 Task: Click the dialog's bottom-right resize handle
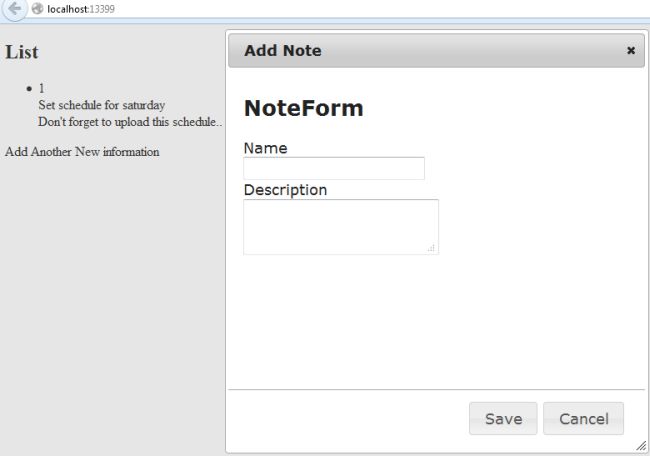click(x=641, y=447)
